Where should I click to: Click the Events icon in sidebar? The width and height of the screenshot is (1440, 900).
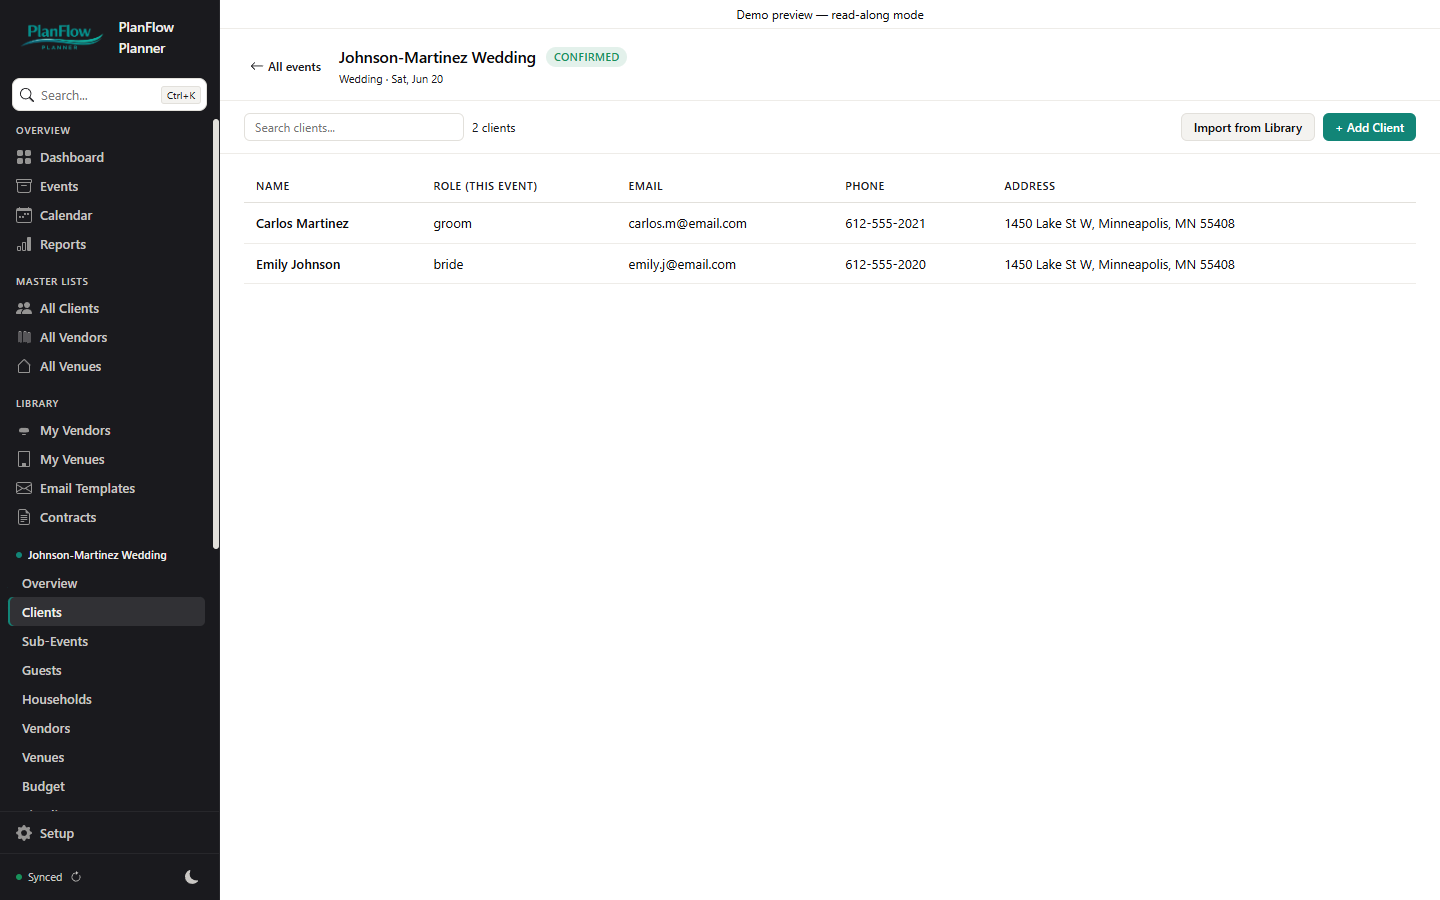(24, 186)
